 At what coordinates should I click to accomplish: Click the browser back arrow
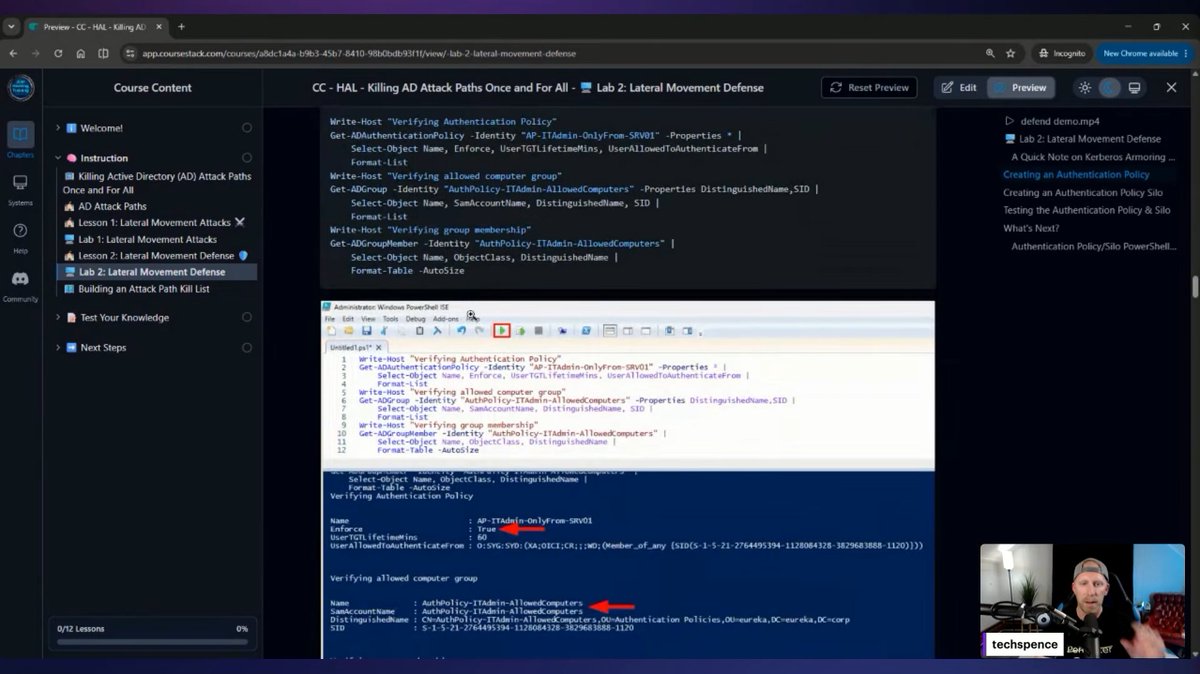pos(14,53)
